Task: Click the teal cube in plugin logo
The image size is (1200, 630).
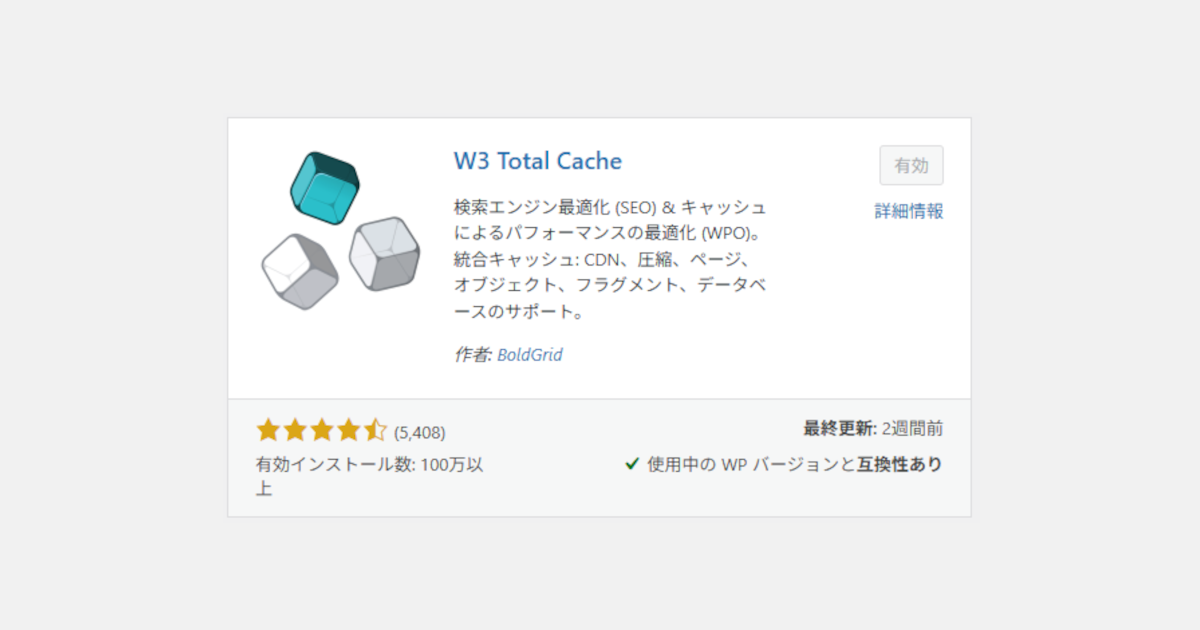Action: (x=324, y=188)
